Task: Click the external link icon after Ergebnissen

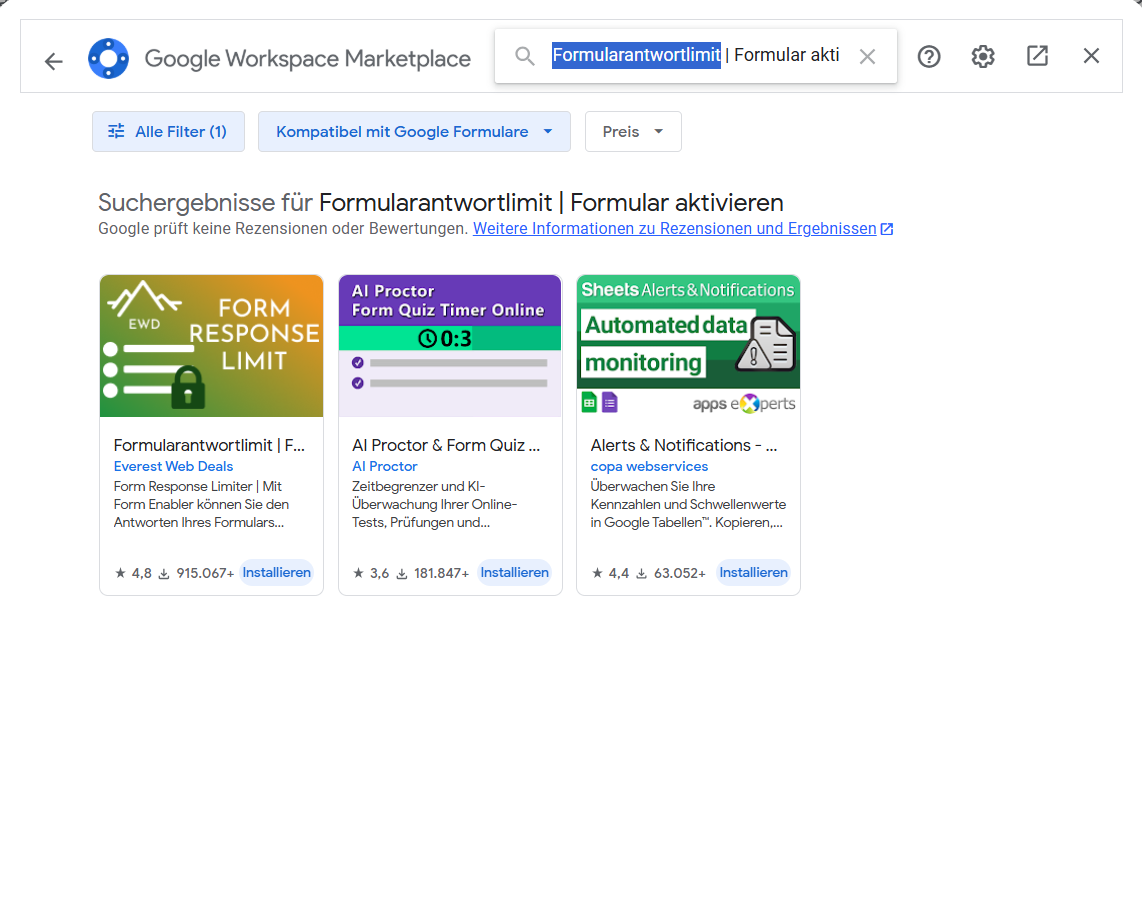Action: pyautogui.click(x=886, y=228)
